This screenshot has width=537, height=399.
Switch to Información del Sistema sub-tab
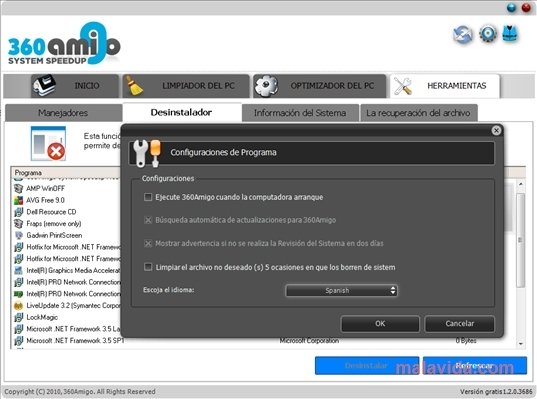(300, 113)
